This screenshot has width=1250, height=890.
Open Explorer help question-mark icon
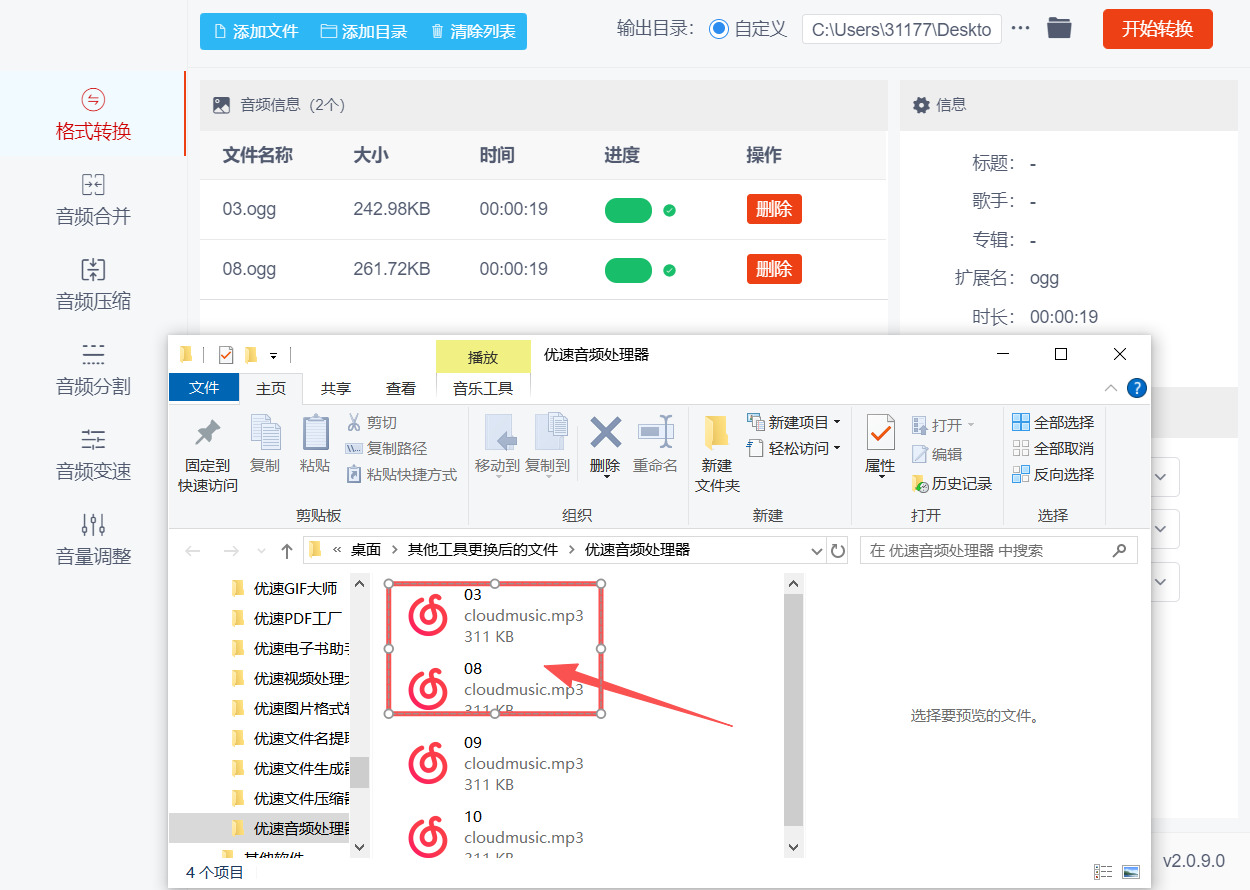tap(1137, 388)
